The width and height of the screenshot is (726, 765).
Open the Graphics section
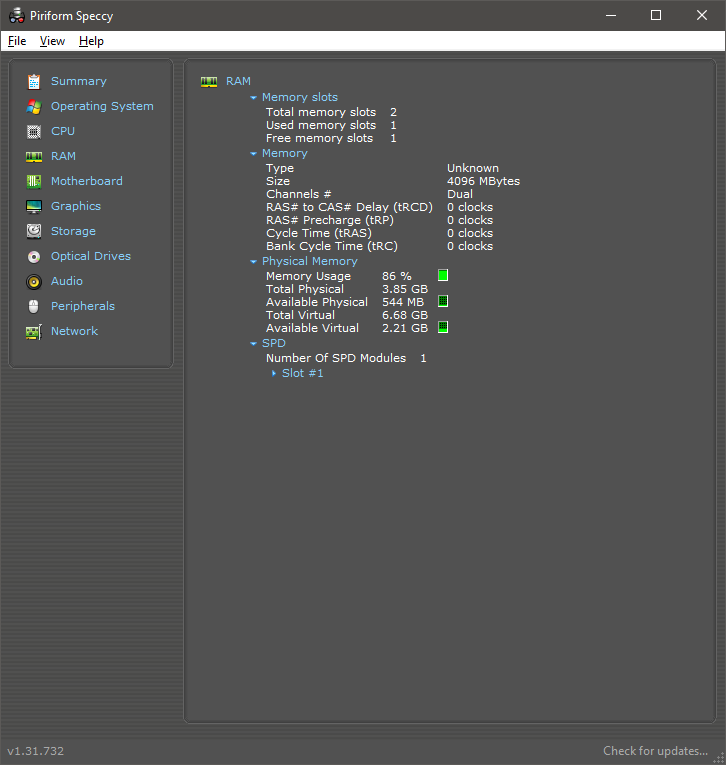[x=76, y=206]
